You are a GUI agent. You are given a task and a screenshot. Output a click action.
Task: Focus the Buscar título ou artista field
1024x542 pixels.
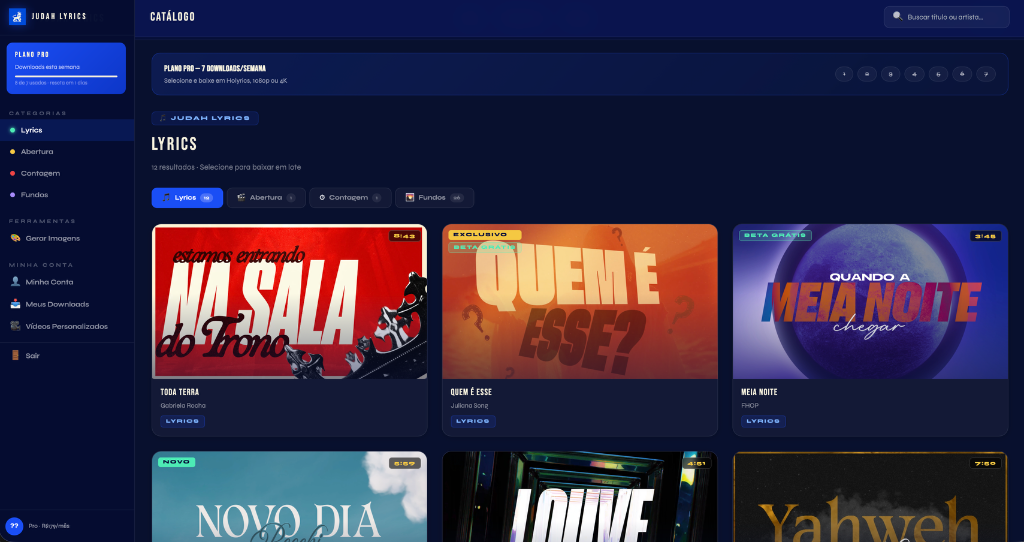946,17
